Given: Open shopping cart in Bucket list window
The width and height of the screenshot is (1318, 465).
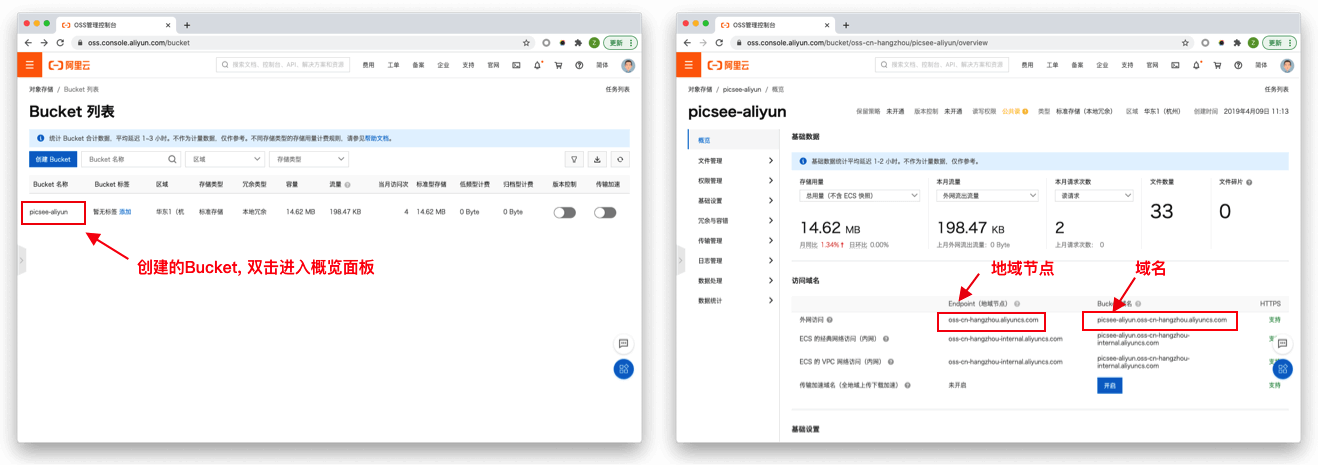Looking at the screenshot, I should (x=558, y=65).
